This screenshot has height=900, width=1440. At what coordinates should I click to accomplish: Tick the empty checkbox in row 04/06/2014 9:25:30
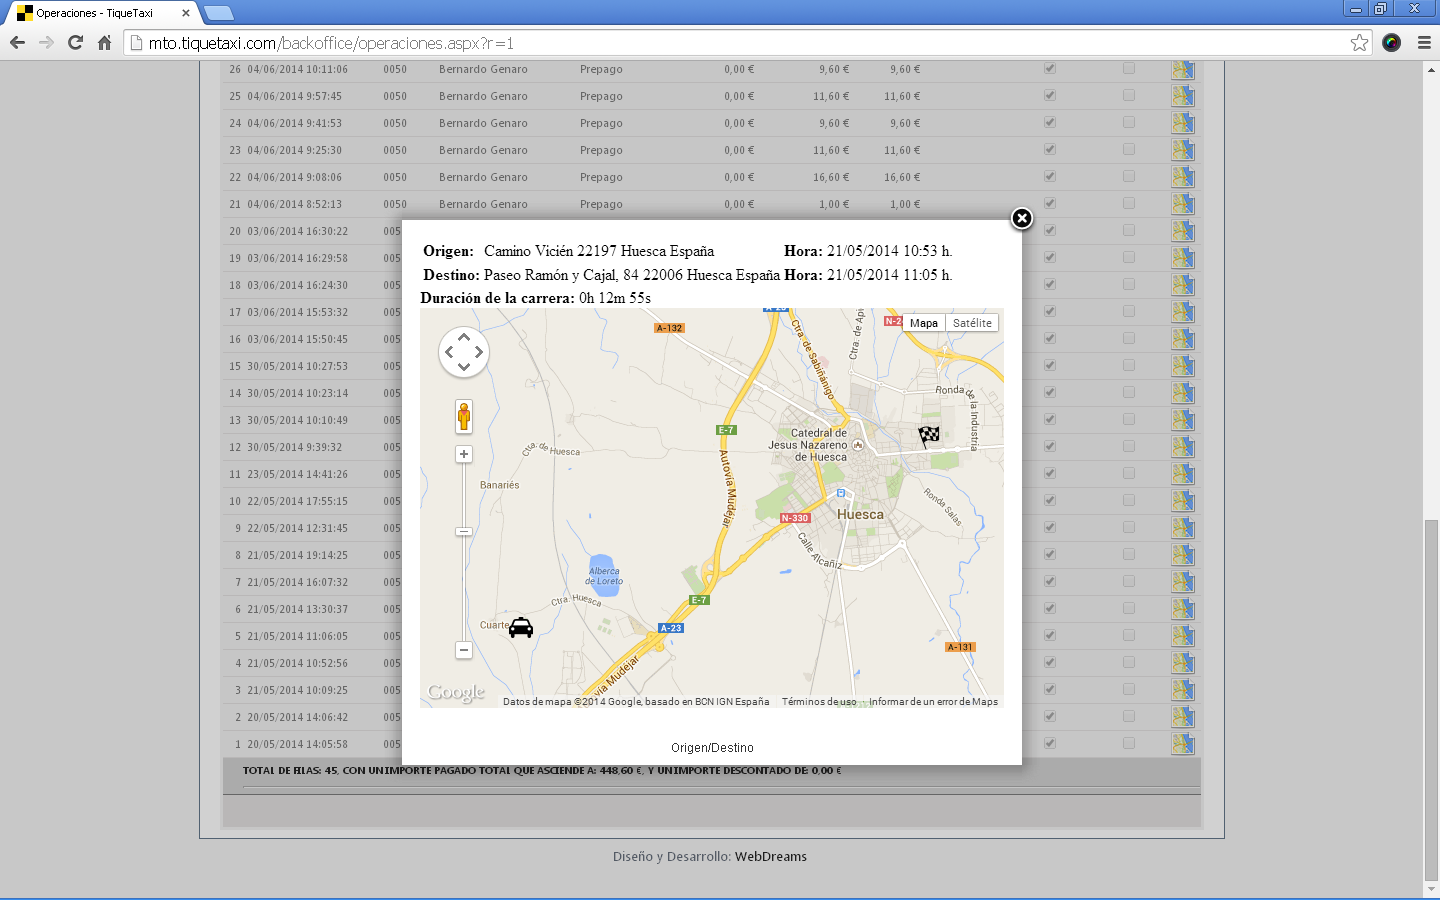pos(1128,149)
